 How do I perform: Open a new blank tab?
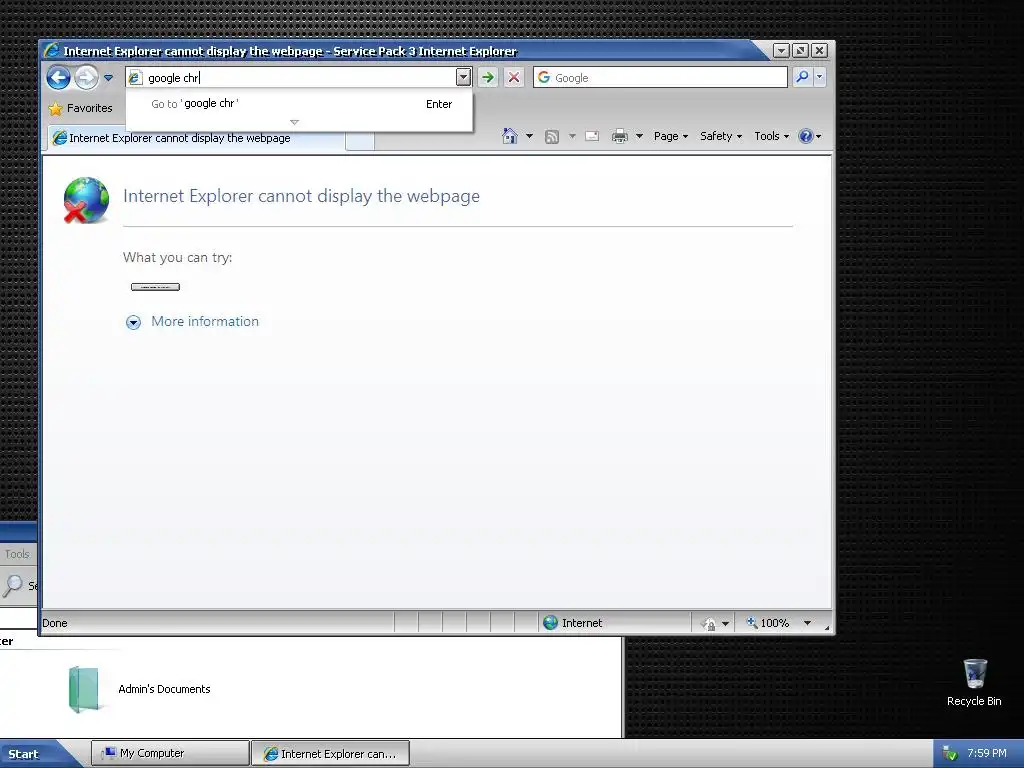tap(360, 140)
